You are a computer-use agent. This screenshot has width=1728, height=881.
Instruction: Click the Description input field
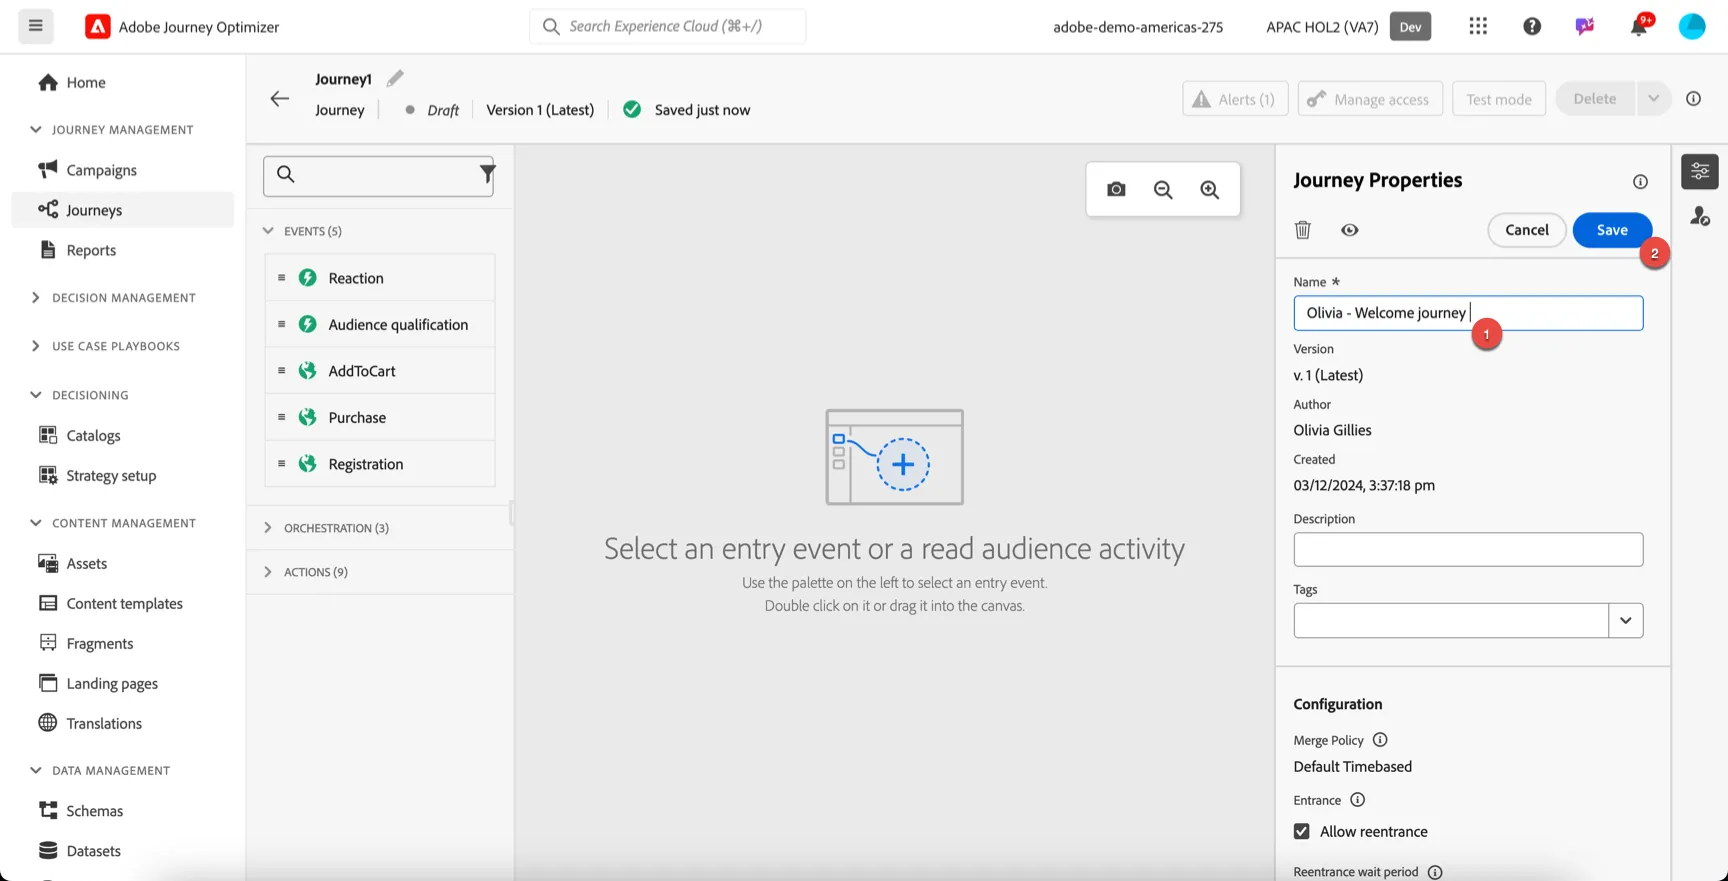(x=1468, y=549)
